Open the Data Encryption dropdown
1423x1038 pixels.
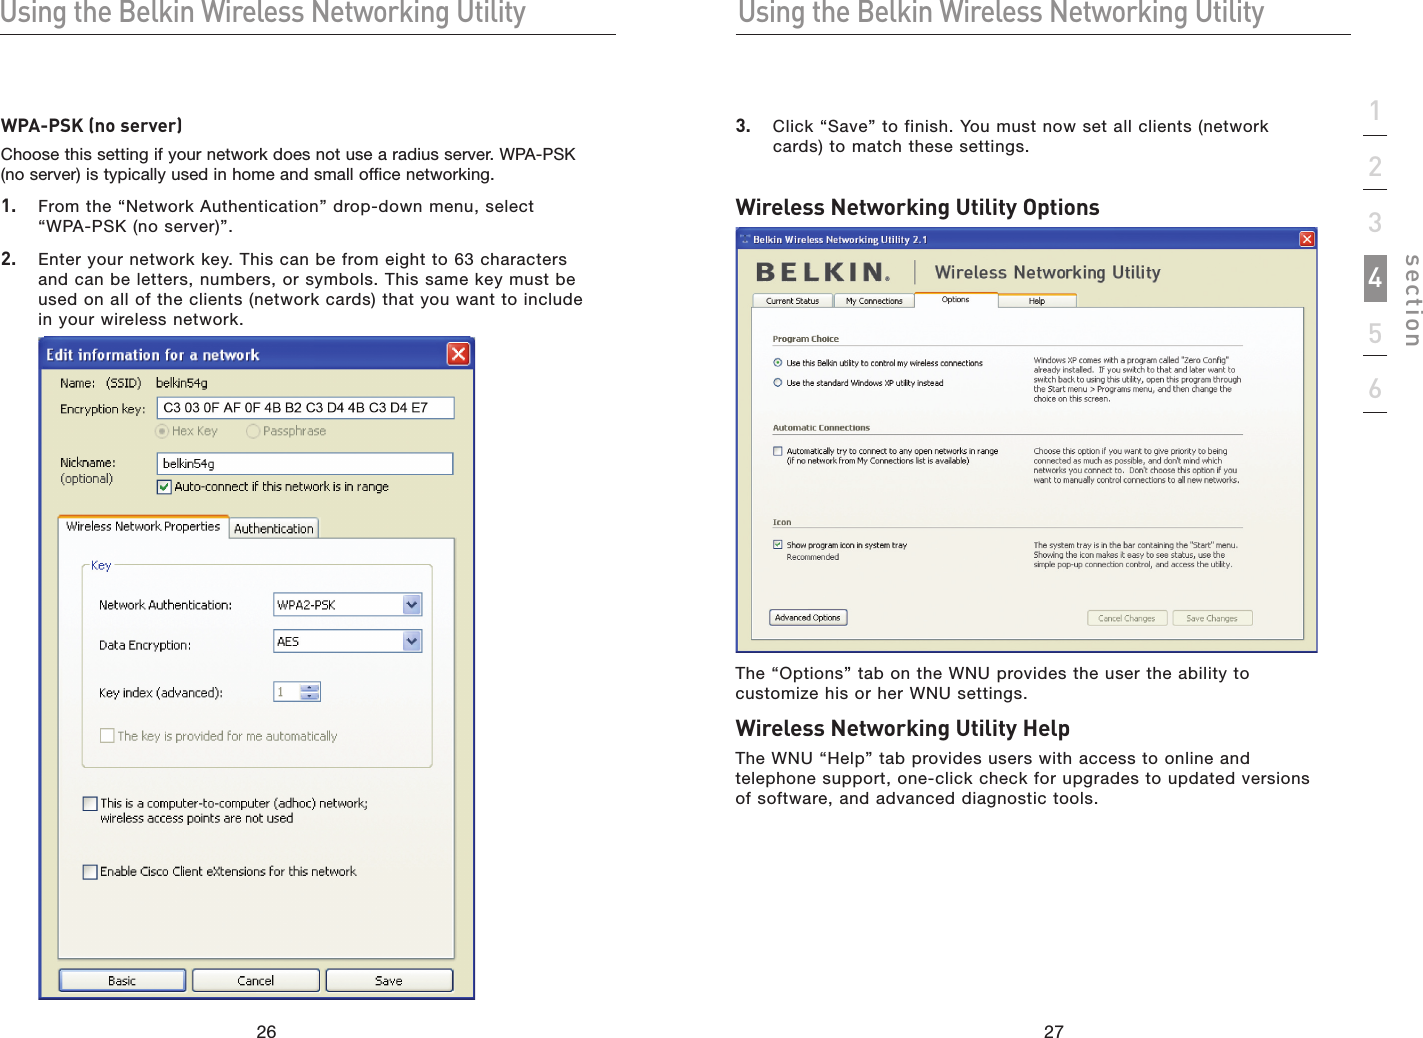click(x=411, y=641)
